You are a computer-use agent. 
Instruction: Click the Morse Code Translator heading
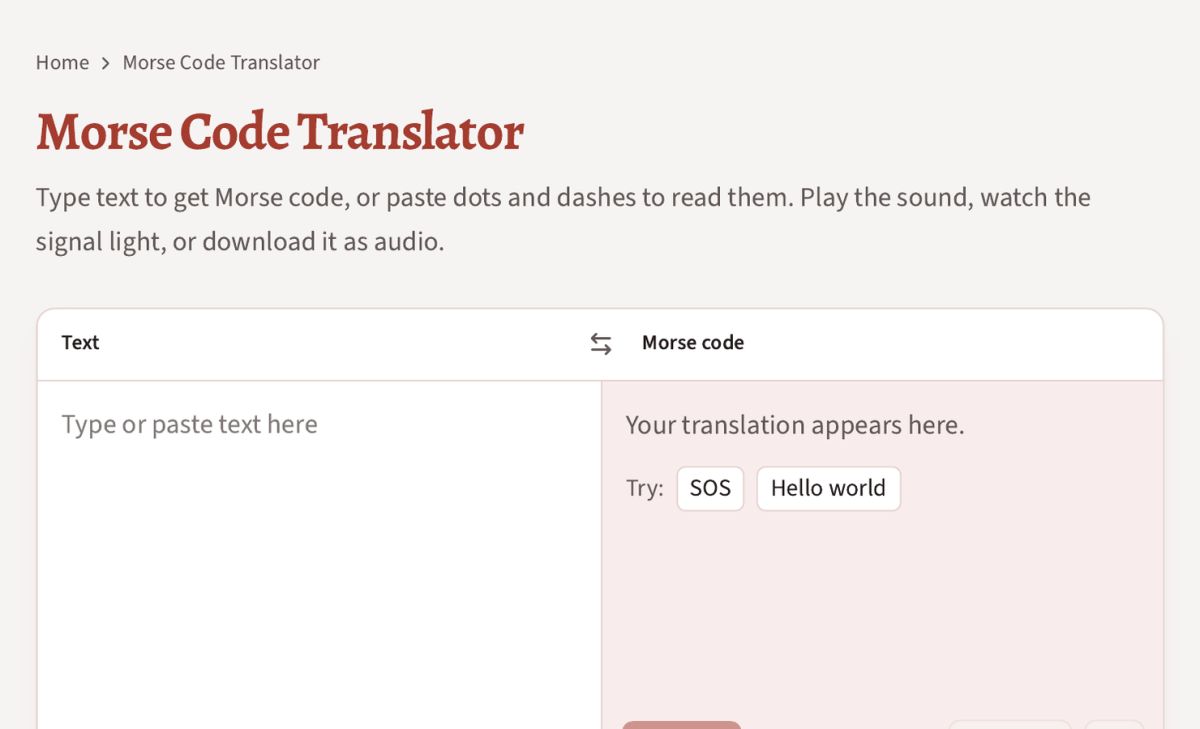280,131
